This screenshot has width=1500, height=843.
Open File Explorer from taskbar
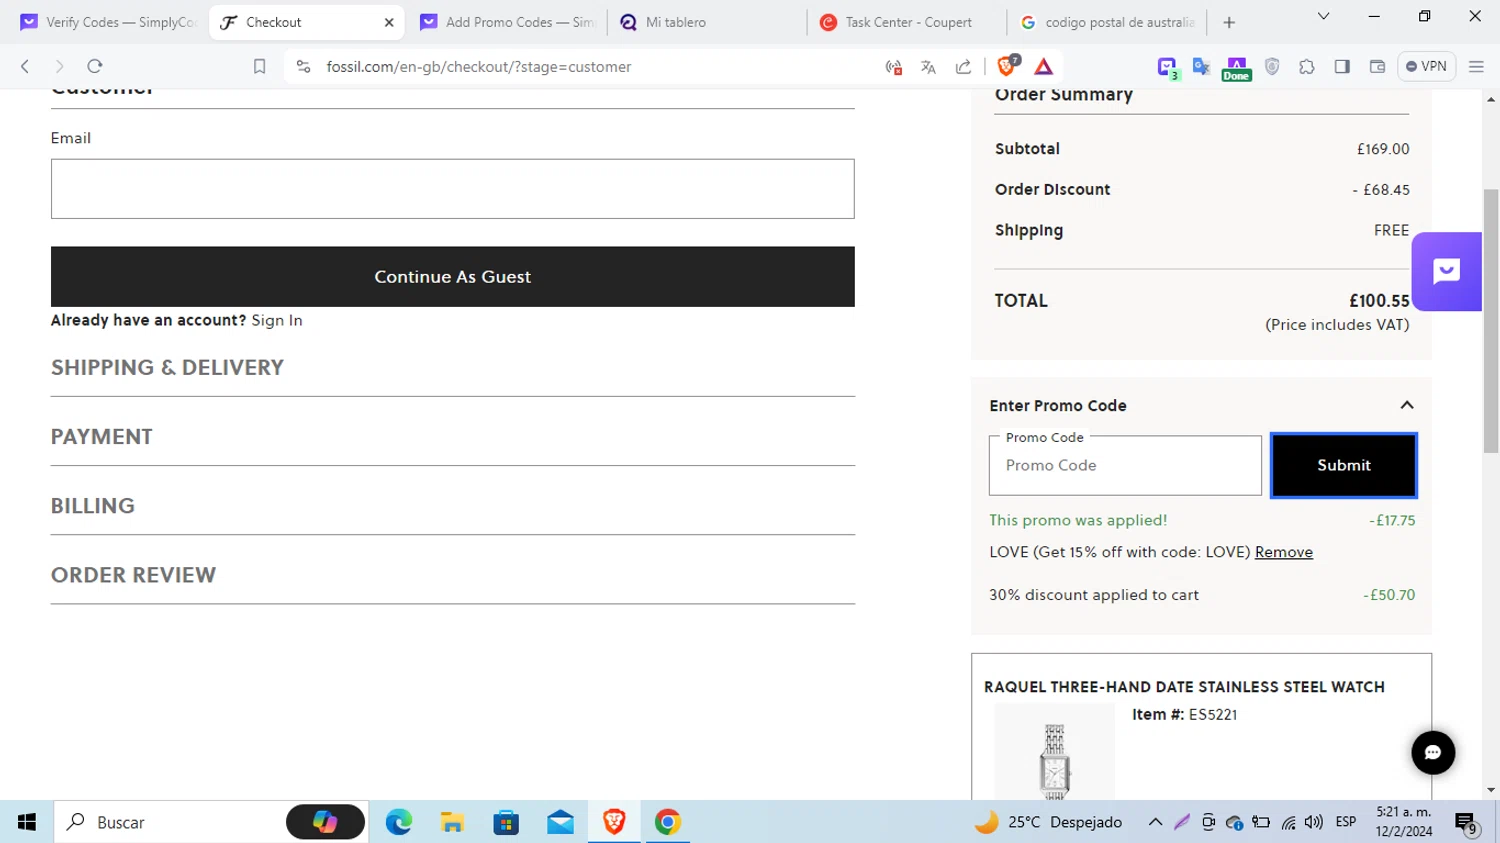click(x=452, y=822)
